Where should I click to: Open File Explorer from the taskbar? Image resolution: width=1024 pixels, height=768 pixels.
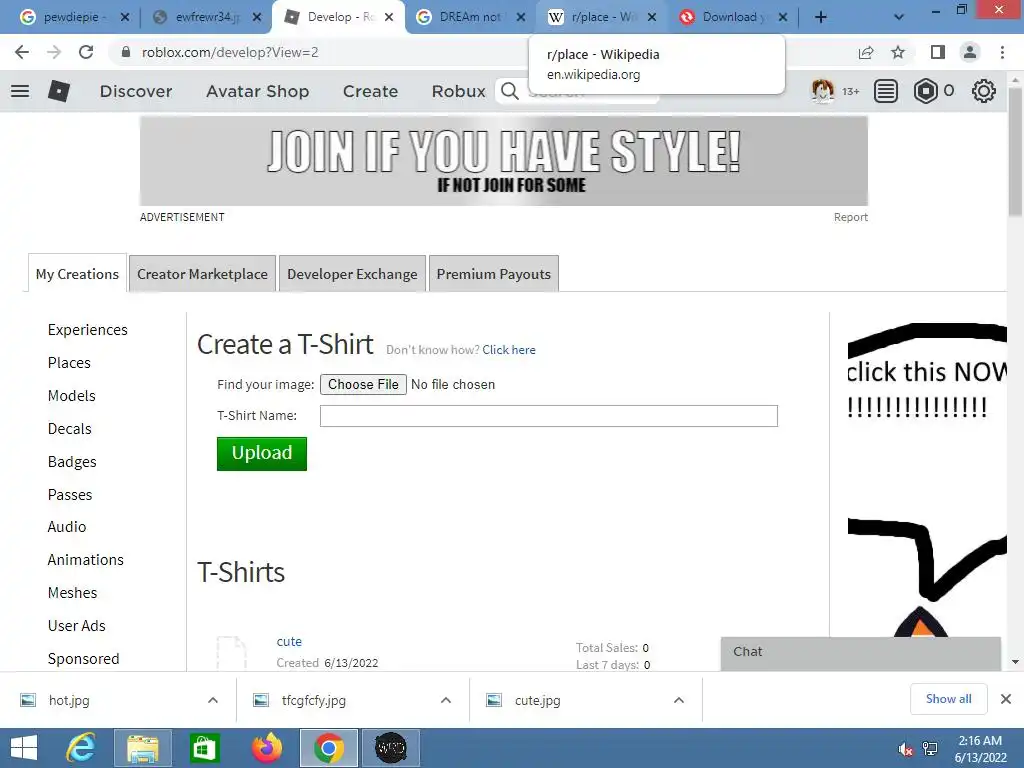point(142,748)
